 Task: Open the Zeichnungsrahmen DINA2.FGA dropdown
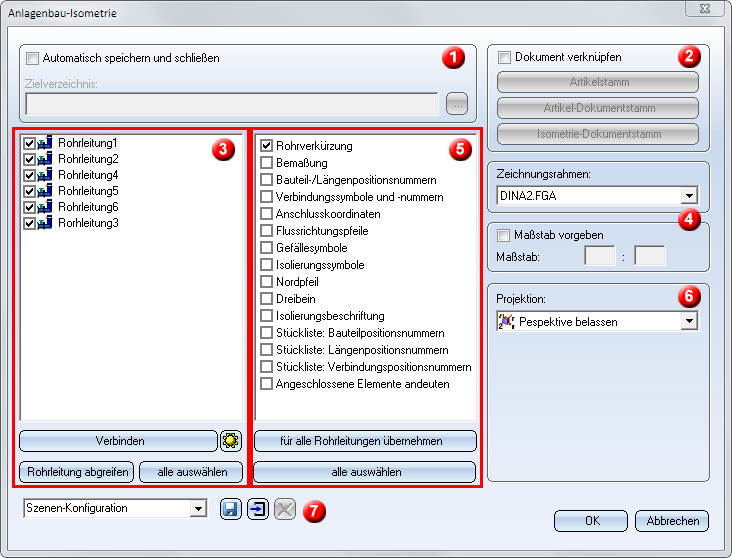[x=689, y=196]
